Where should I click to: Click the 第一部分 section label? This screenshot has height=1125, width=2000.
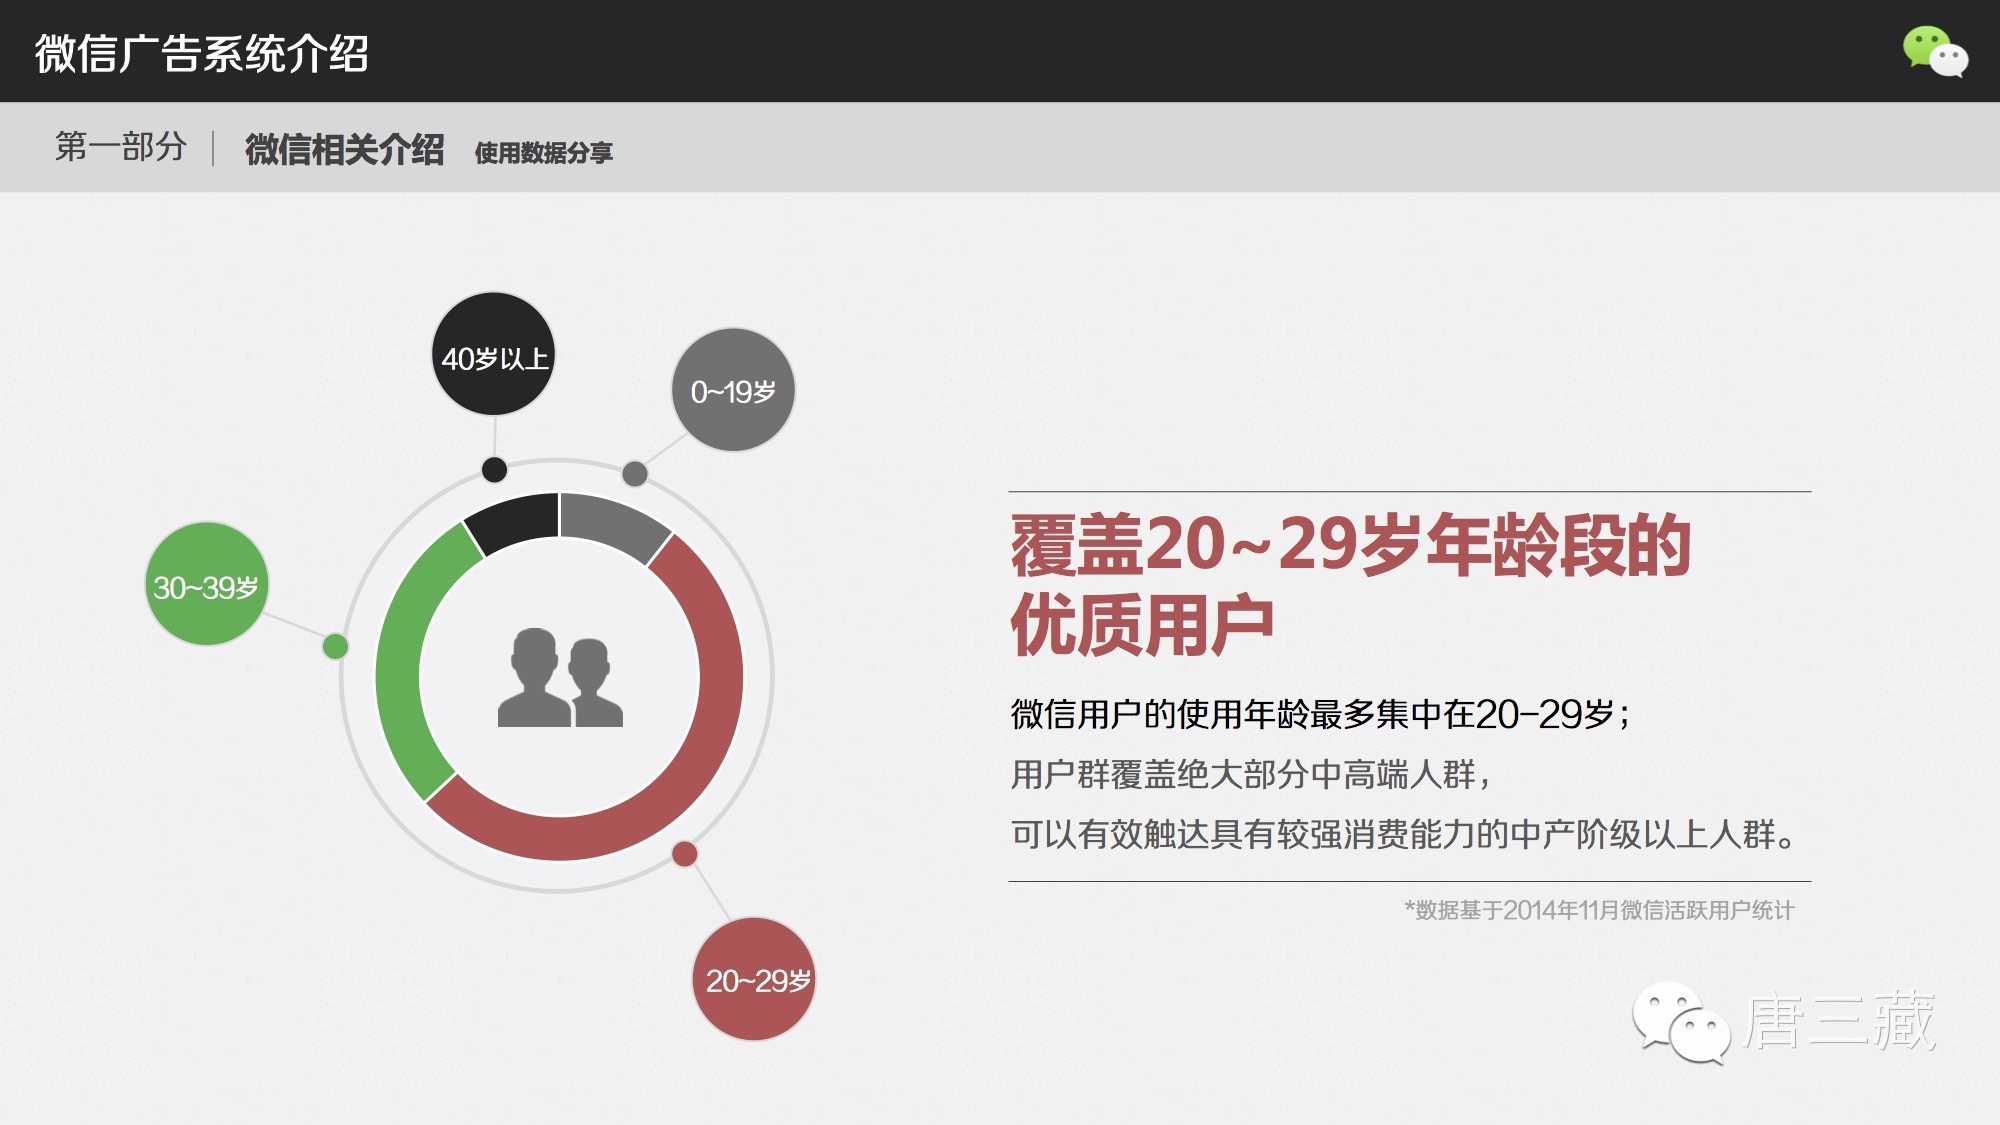121,147
